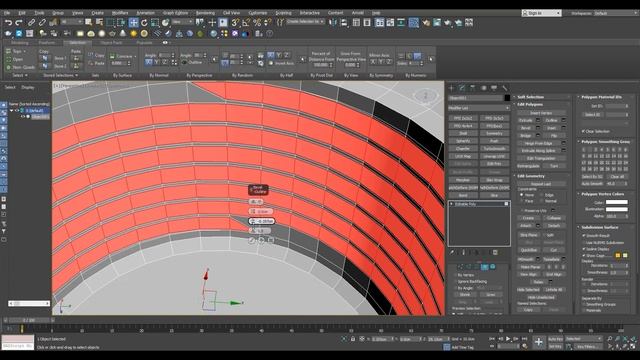
Task: Go to the start frame
Action: coord(492,339)
